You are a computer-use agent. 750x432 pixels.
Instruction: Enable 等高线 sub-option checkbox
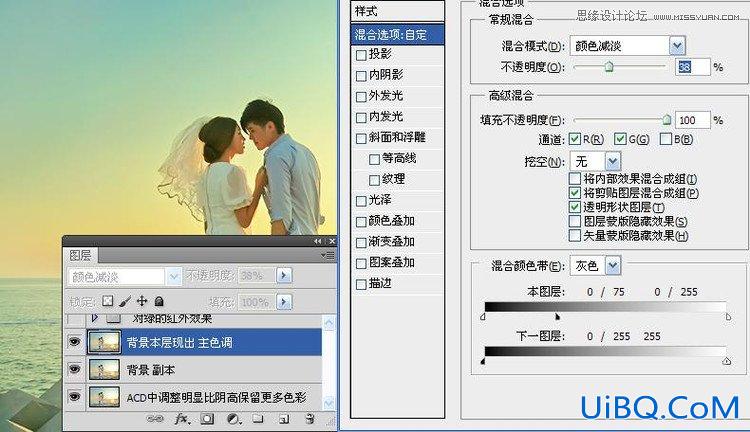point(375,159)
